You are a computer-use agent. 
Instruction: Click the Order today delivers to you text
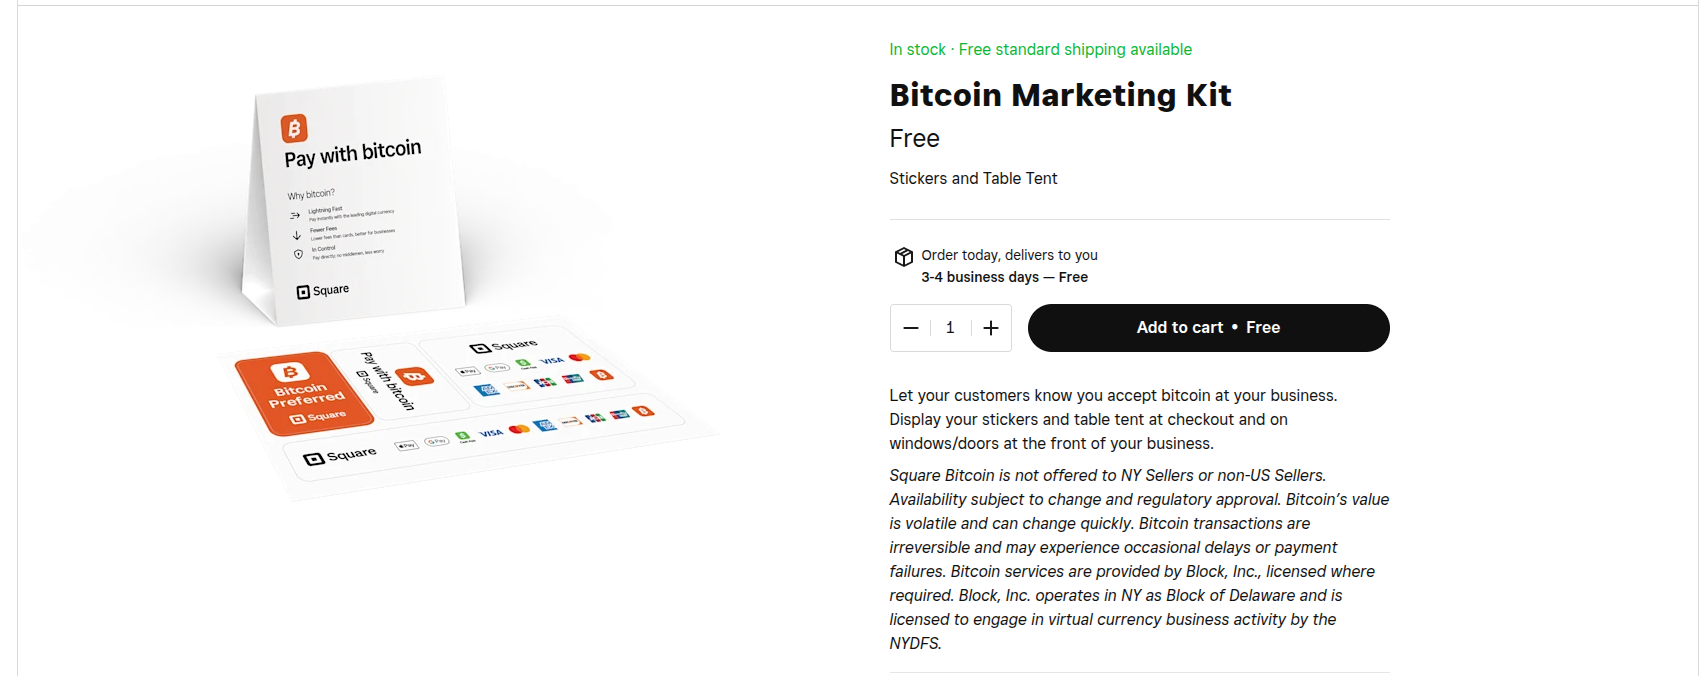point(1009,256)
